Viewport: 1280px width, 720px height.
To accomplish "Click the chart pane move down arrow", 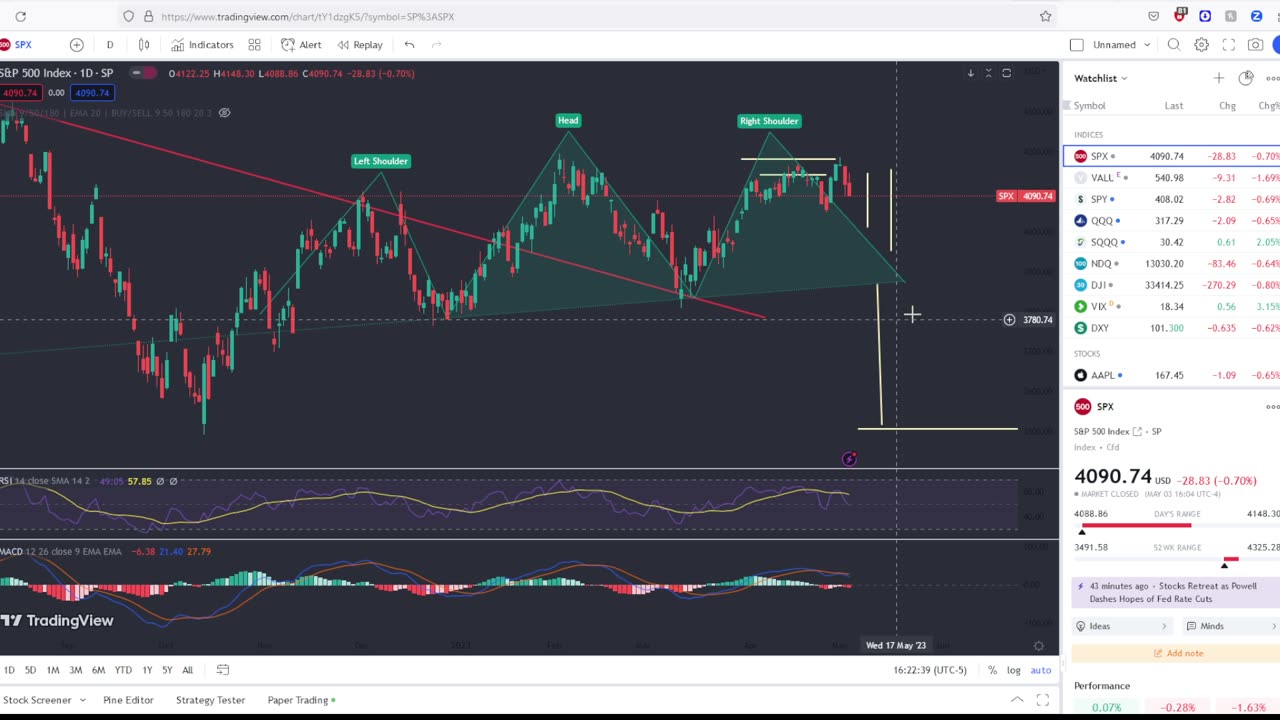I will (970, 73).
